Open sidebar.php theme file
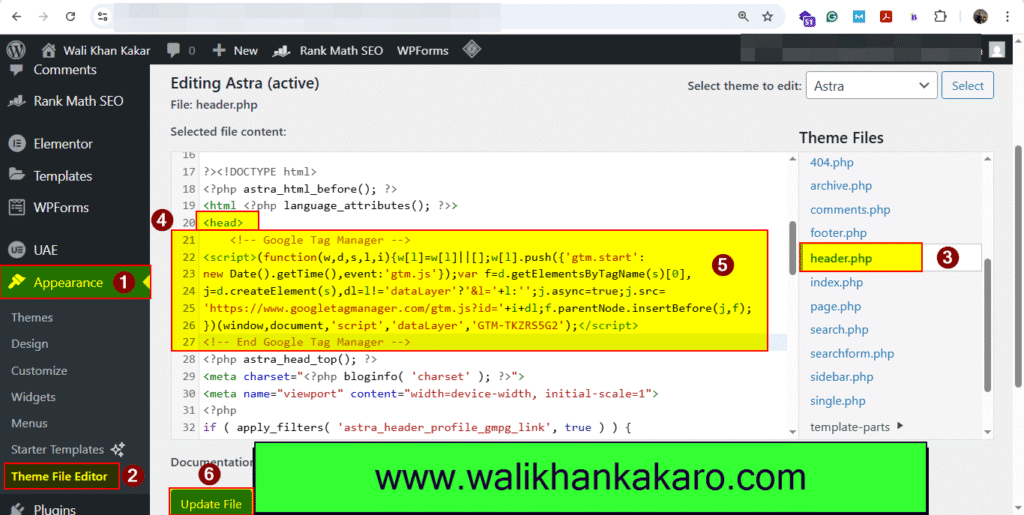The width and height of the screenshot is (1024, 515). tap(842, 377)
